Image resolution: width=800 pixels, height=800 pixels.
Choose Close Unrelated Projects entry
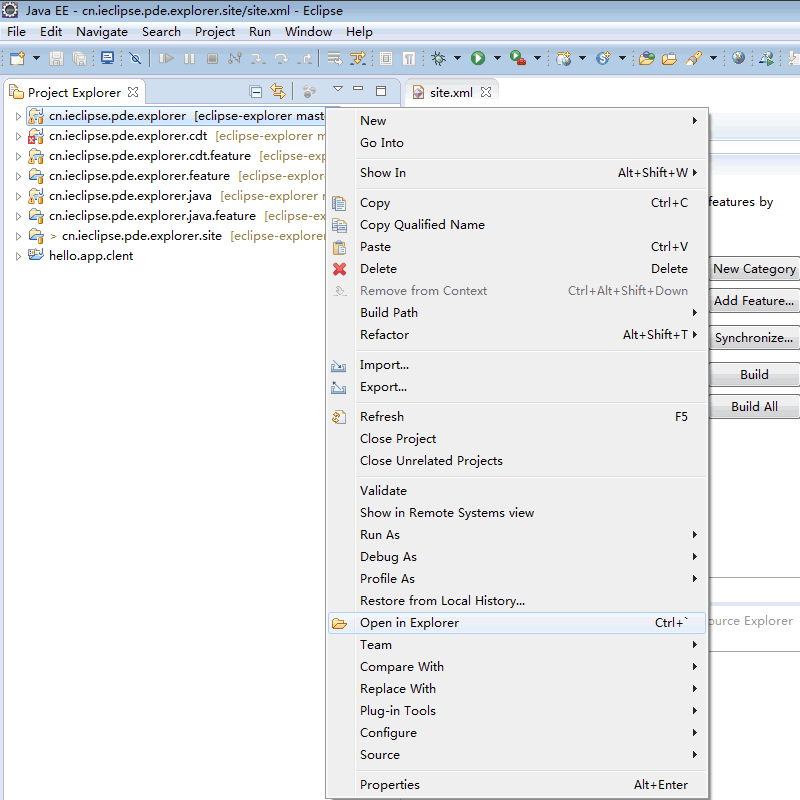(x=517, y=461)
